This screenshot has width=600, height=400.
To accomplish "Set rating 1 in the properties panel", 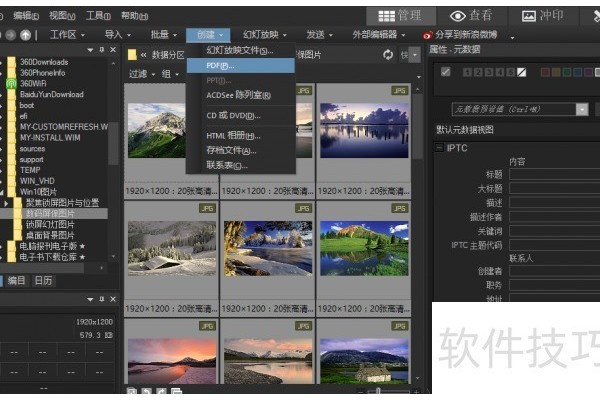I will 467,72.
